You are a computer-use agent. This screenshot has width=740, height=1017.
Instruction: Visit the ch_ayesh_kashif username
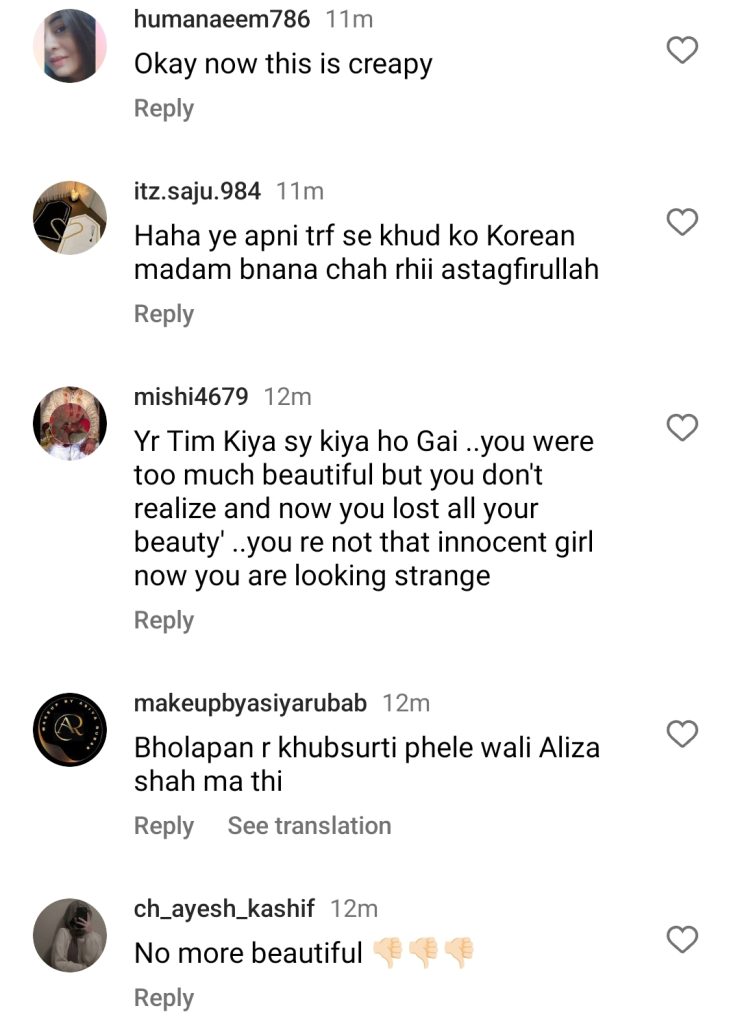pyautogui.click(x=224, y=909)
